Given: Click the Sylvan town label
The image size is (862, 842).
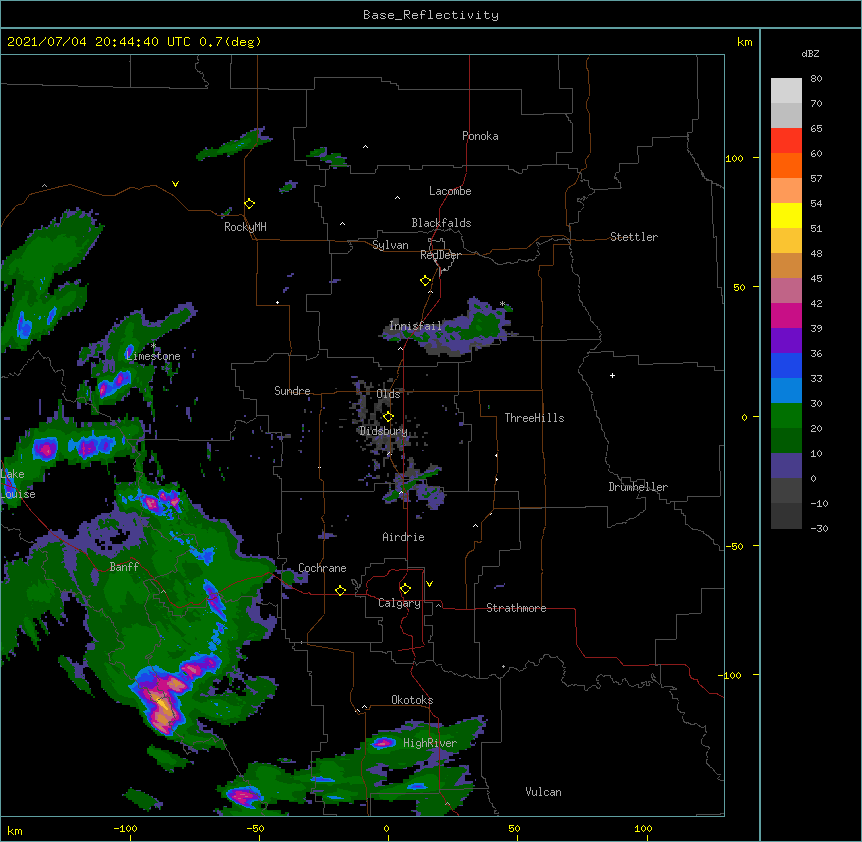Looking at the screenshot, I should [x=390, y=245].
